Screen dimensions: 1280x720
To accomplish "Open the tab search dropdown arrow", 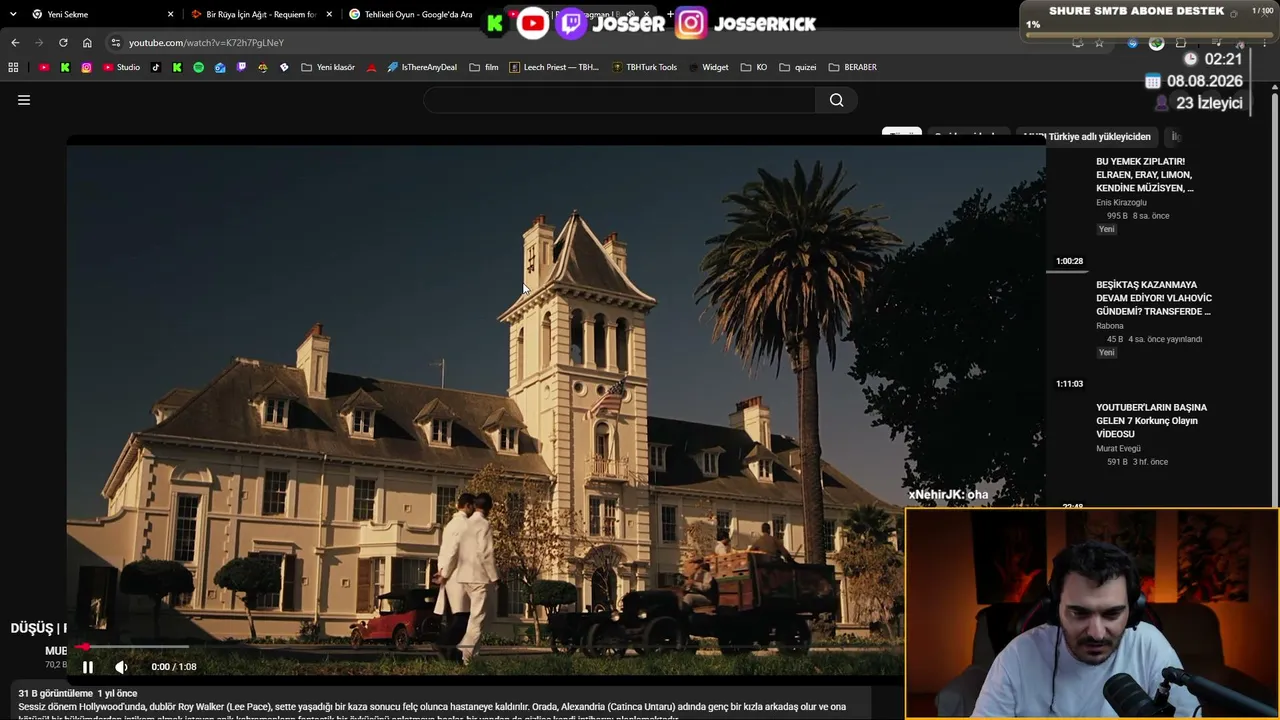I will click(x=13, y=14).
